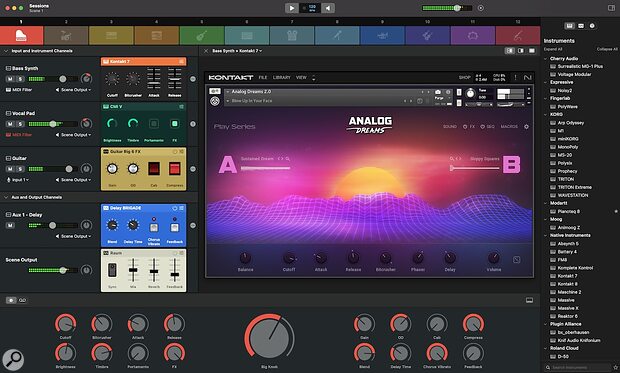
Task: Show effects browser icon in sidebar
Action: [581, 26]
